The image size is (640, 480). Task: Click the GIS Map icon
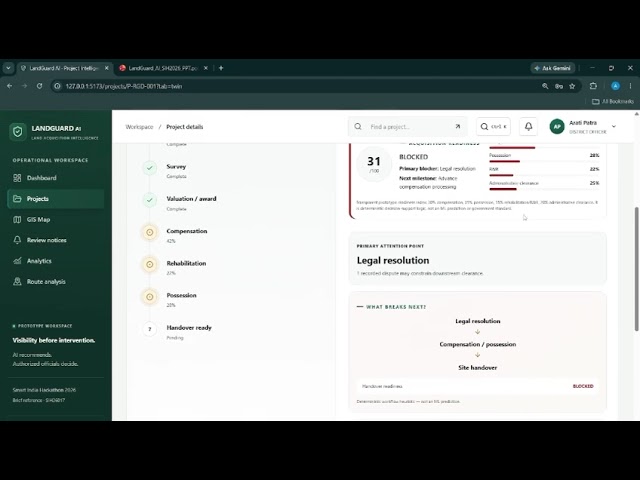[17, 220]
